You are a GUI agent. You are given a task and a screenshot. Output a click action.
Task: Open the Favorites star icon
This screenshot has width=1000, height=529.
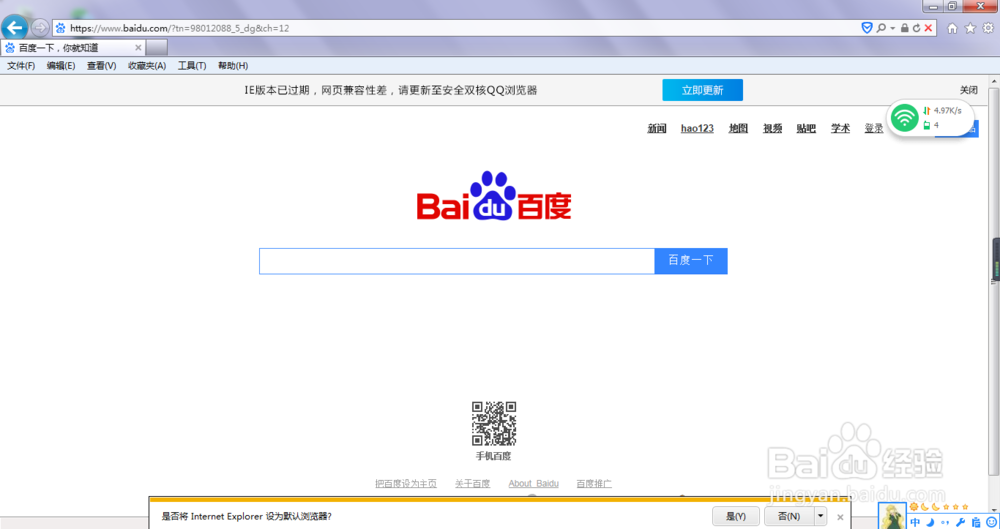pyautogui.click(x=970, y=28)
